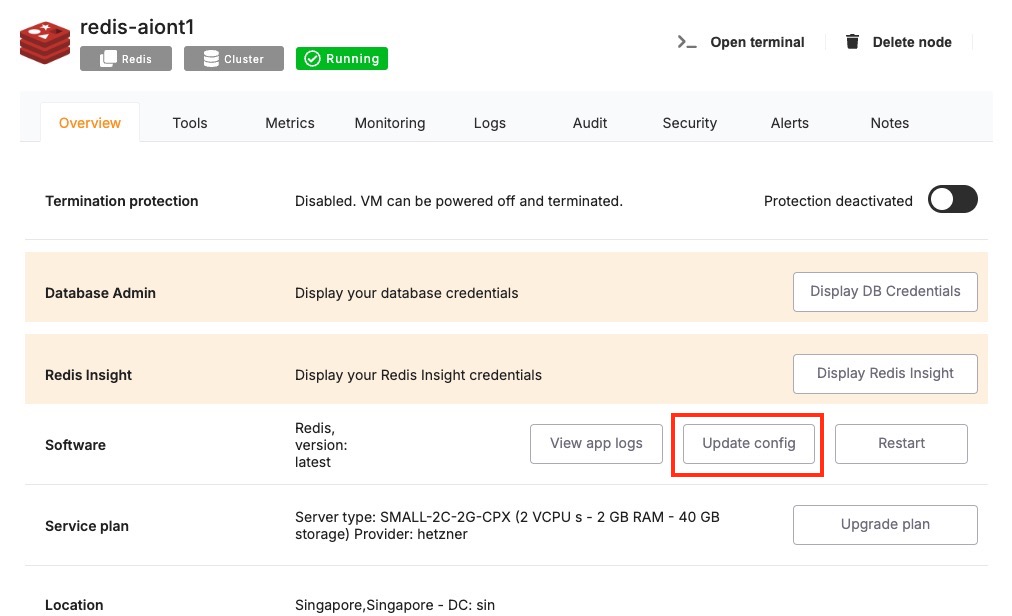Open the Security tab
The height and width of the screenshot is (616, 1012).
[690, 123]
